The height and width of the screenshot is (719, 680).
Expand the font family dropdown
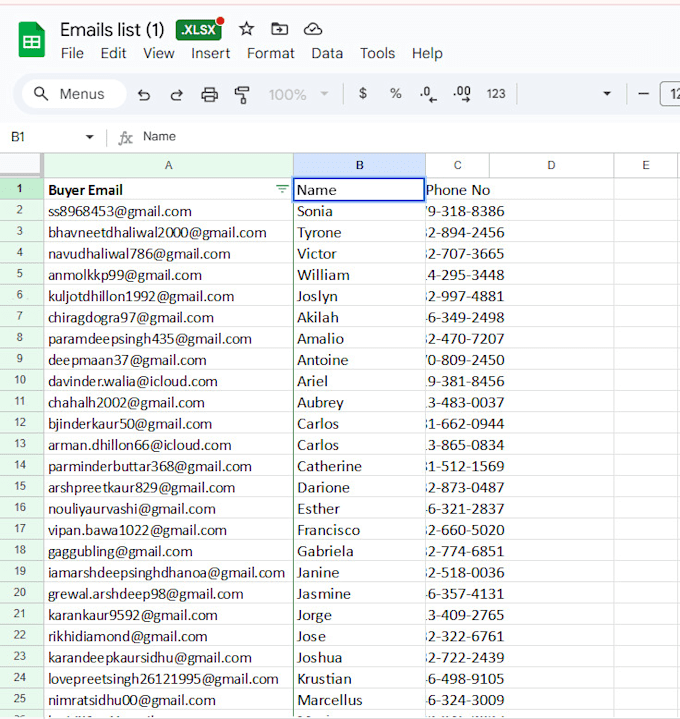[x=607, y=94]
